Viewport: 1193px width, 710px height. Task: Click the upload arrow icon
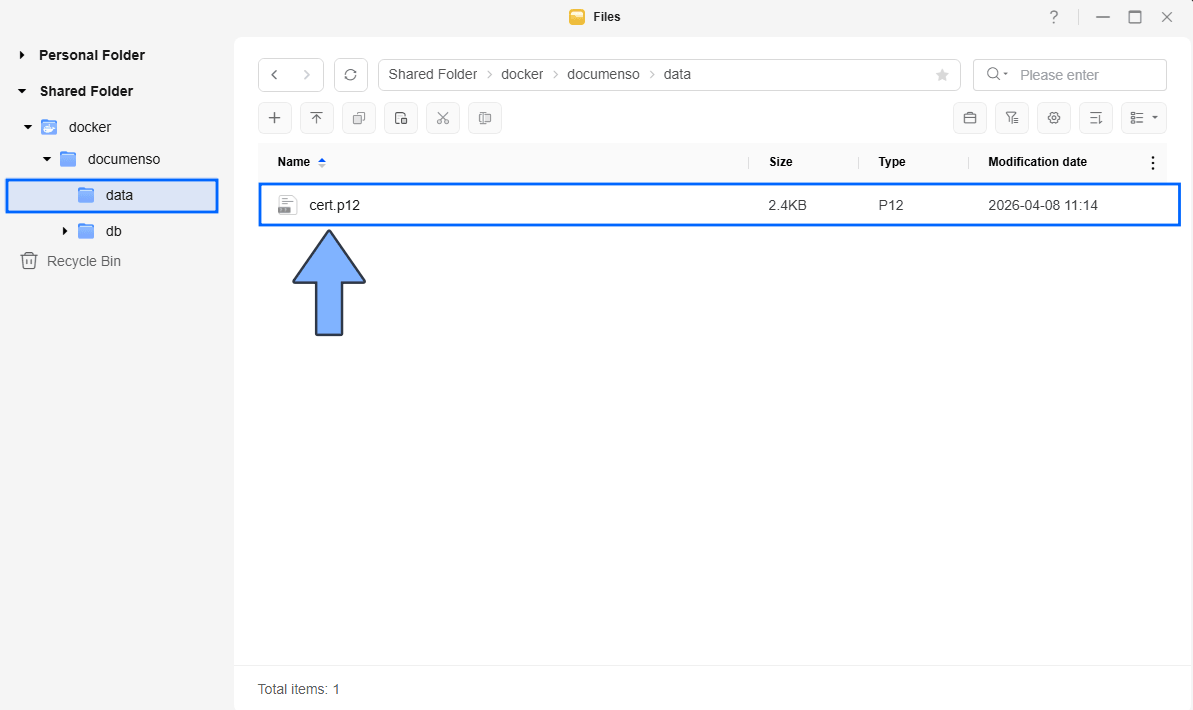316,118
